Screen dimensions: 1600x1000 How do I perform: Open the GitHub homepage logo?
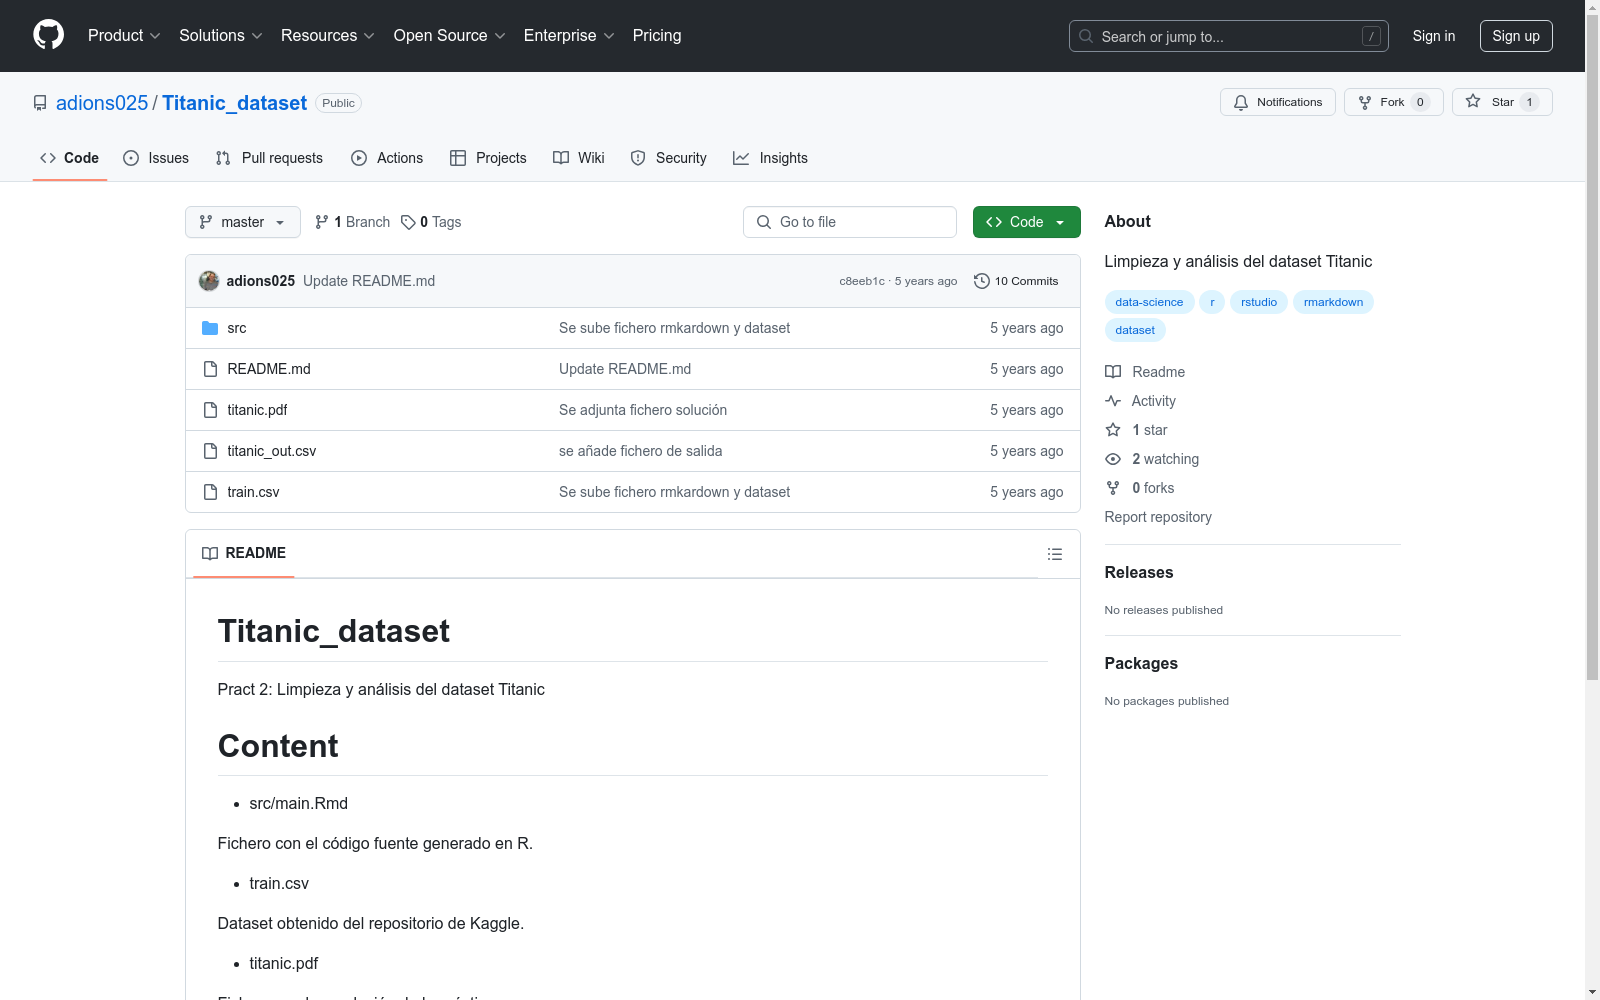[48, 35]
